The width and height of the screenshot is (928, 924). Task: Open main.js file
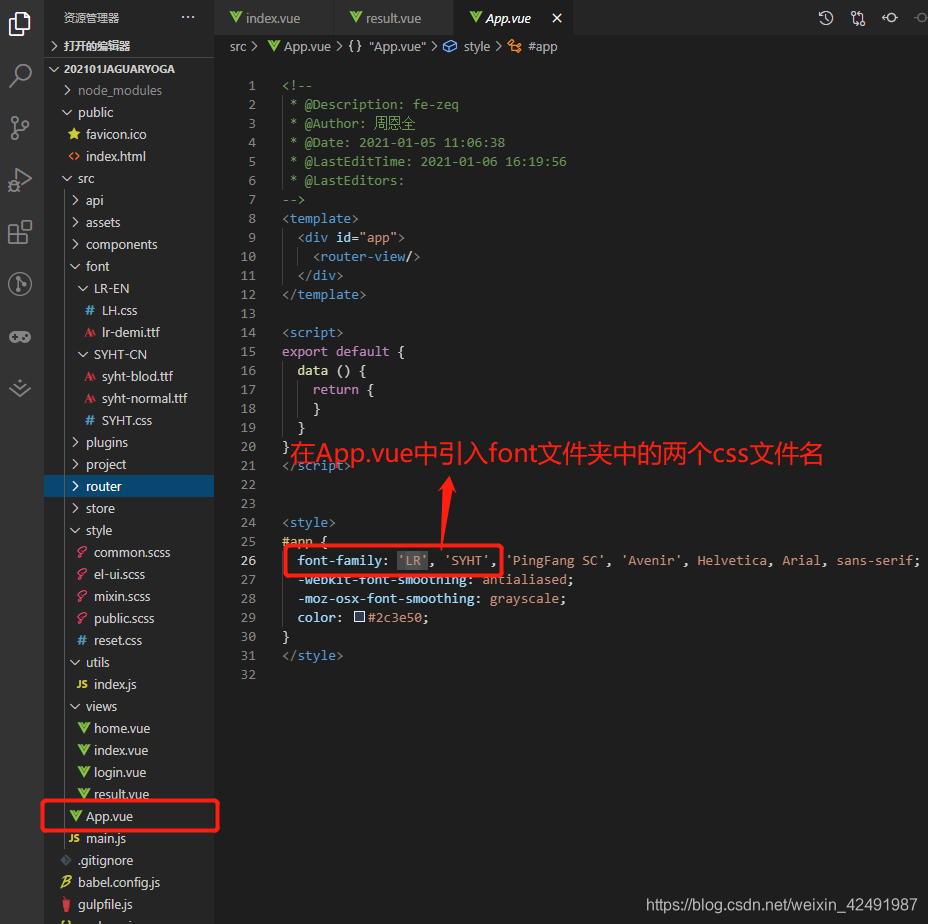pos(128,838)
